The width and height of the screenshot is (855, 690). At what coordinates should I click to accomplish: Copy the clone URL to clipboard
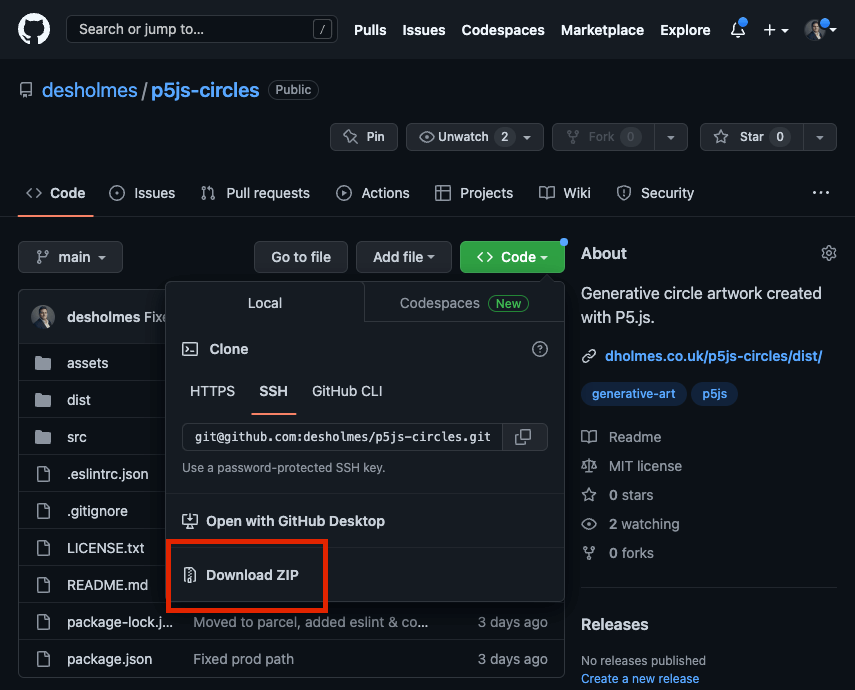click(523, 437)
